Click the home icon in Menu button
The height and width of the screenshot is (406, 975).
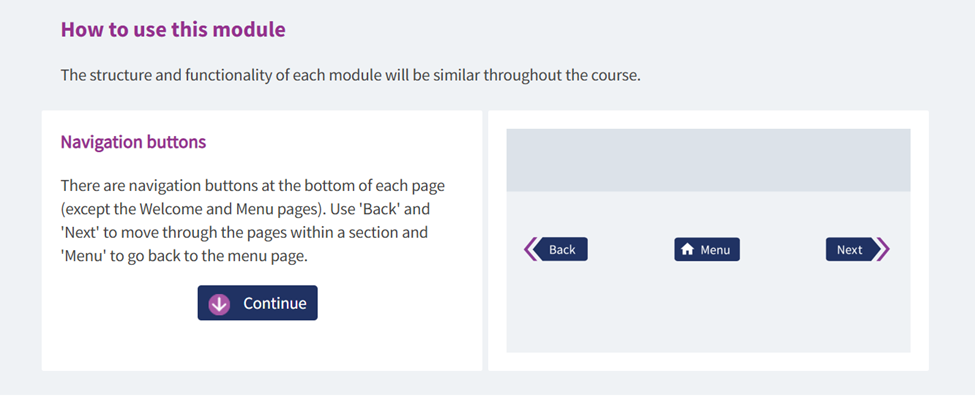[688, 250]
